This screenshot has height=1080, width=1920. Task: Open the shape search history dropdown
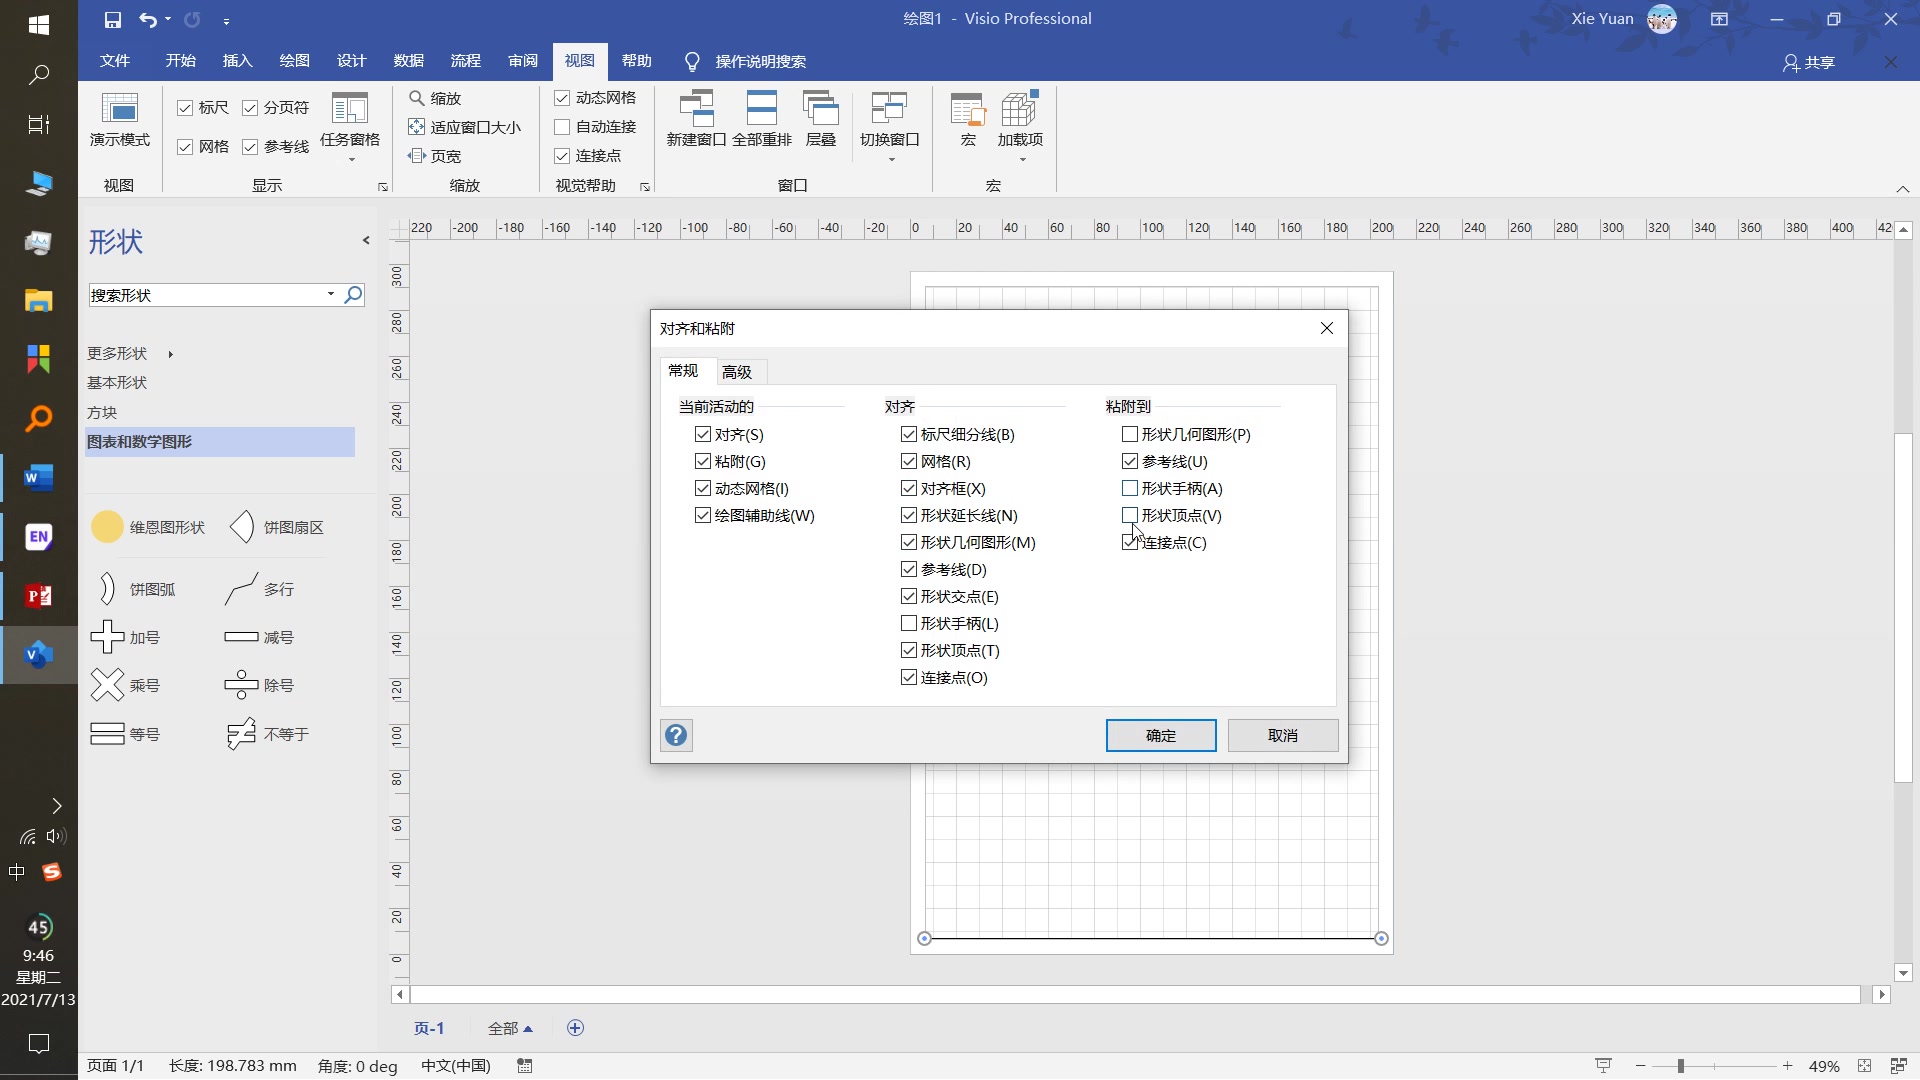pyautogui.click(x=330, y=294)
